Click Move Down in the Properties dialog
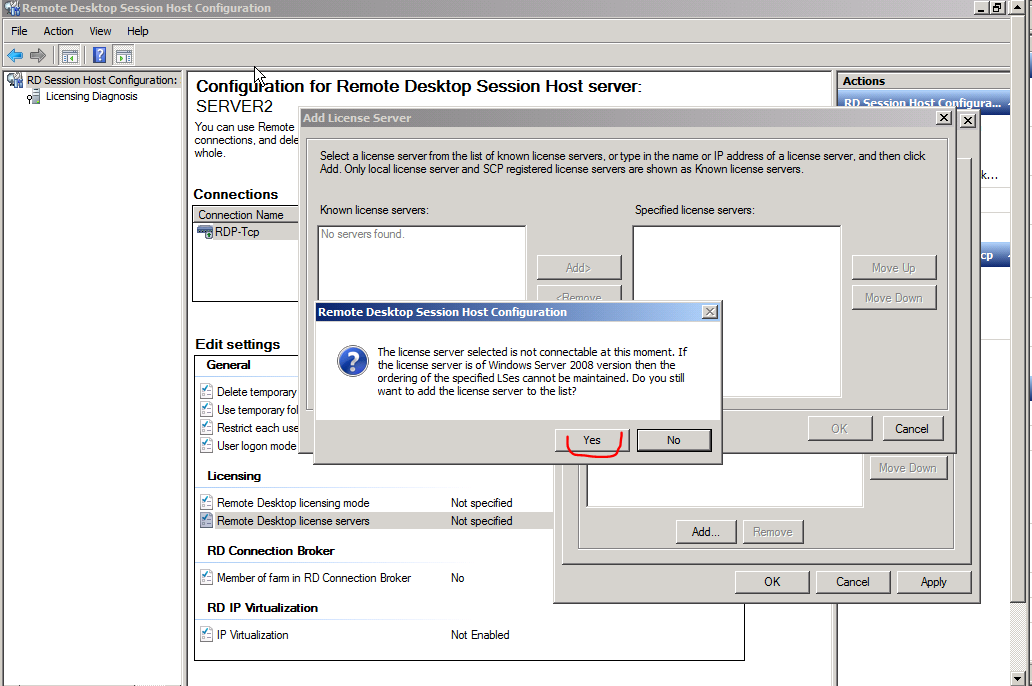The height and width of the screenshot is (686, 1032). point(908,467)
